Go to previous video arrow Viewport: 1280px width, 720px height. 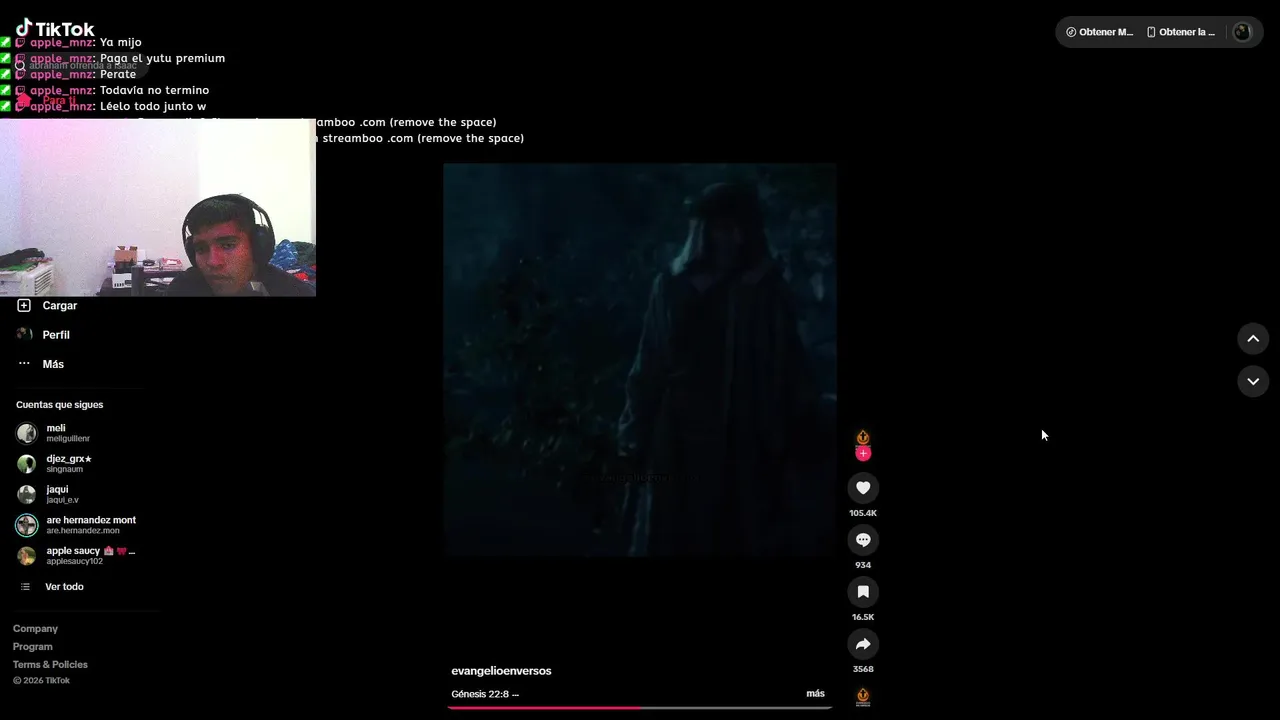(x=1253, y=339)
